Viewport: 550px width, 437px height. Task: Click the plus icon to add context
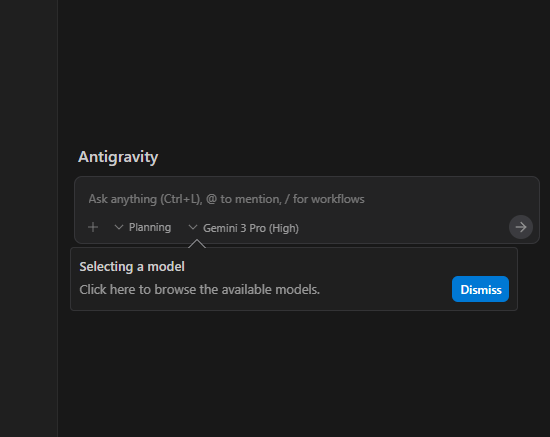(x=93, y=227)
